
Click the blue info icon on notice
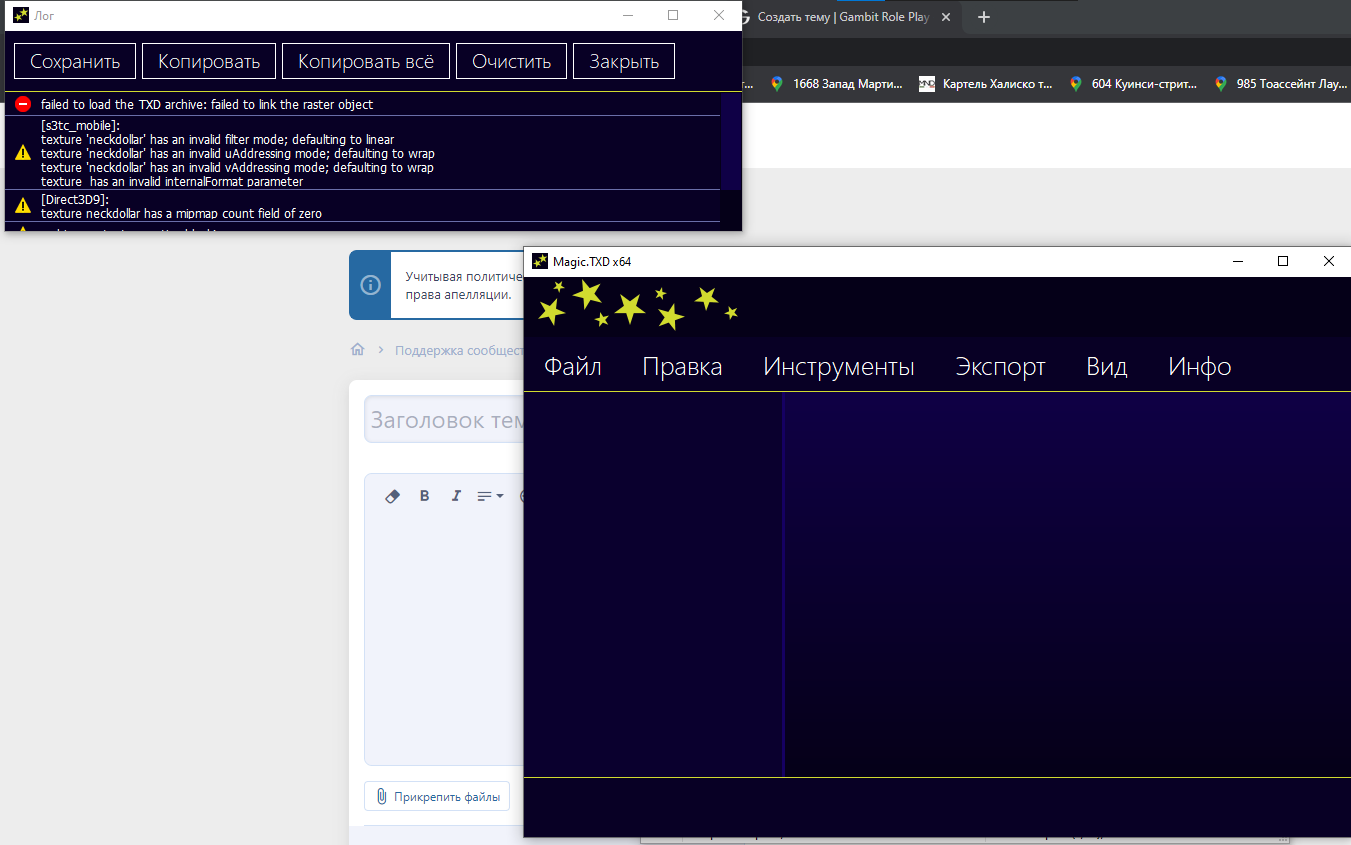[370, 285]
